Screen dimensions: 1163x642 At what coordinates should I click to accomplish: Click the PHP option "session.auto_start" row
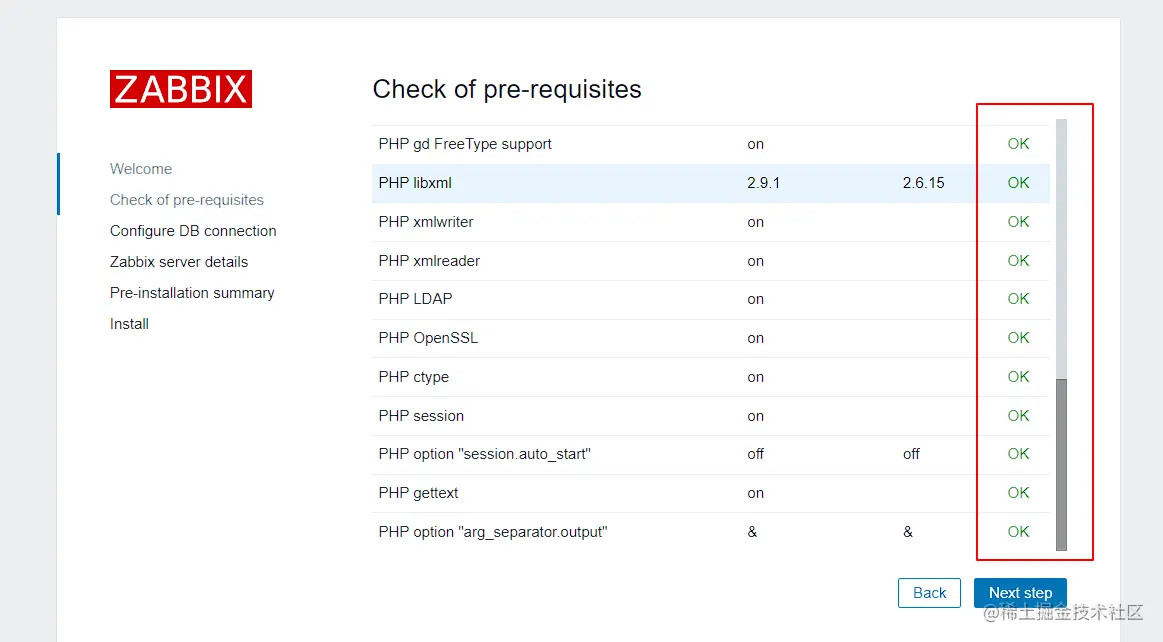click(x=485, y=454)
